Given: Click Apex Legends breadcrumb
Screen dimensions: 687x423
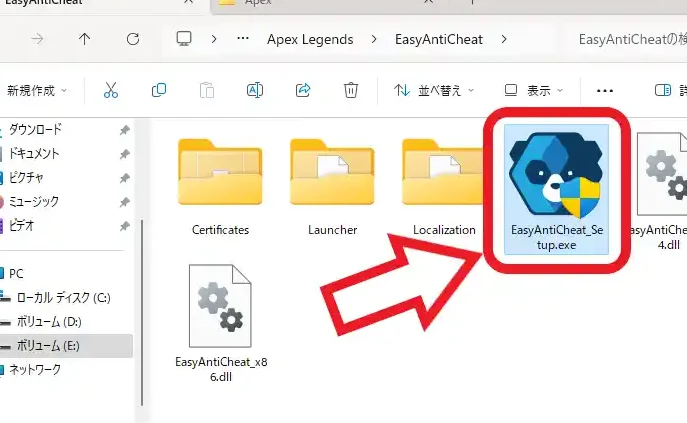Looking at the screenshot, I should [310, 39].
